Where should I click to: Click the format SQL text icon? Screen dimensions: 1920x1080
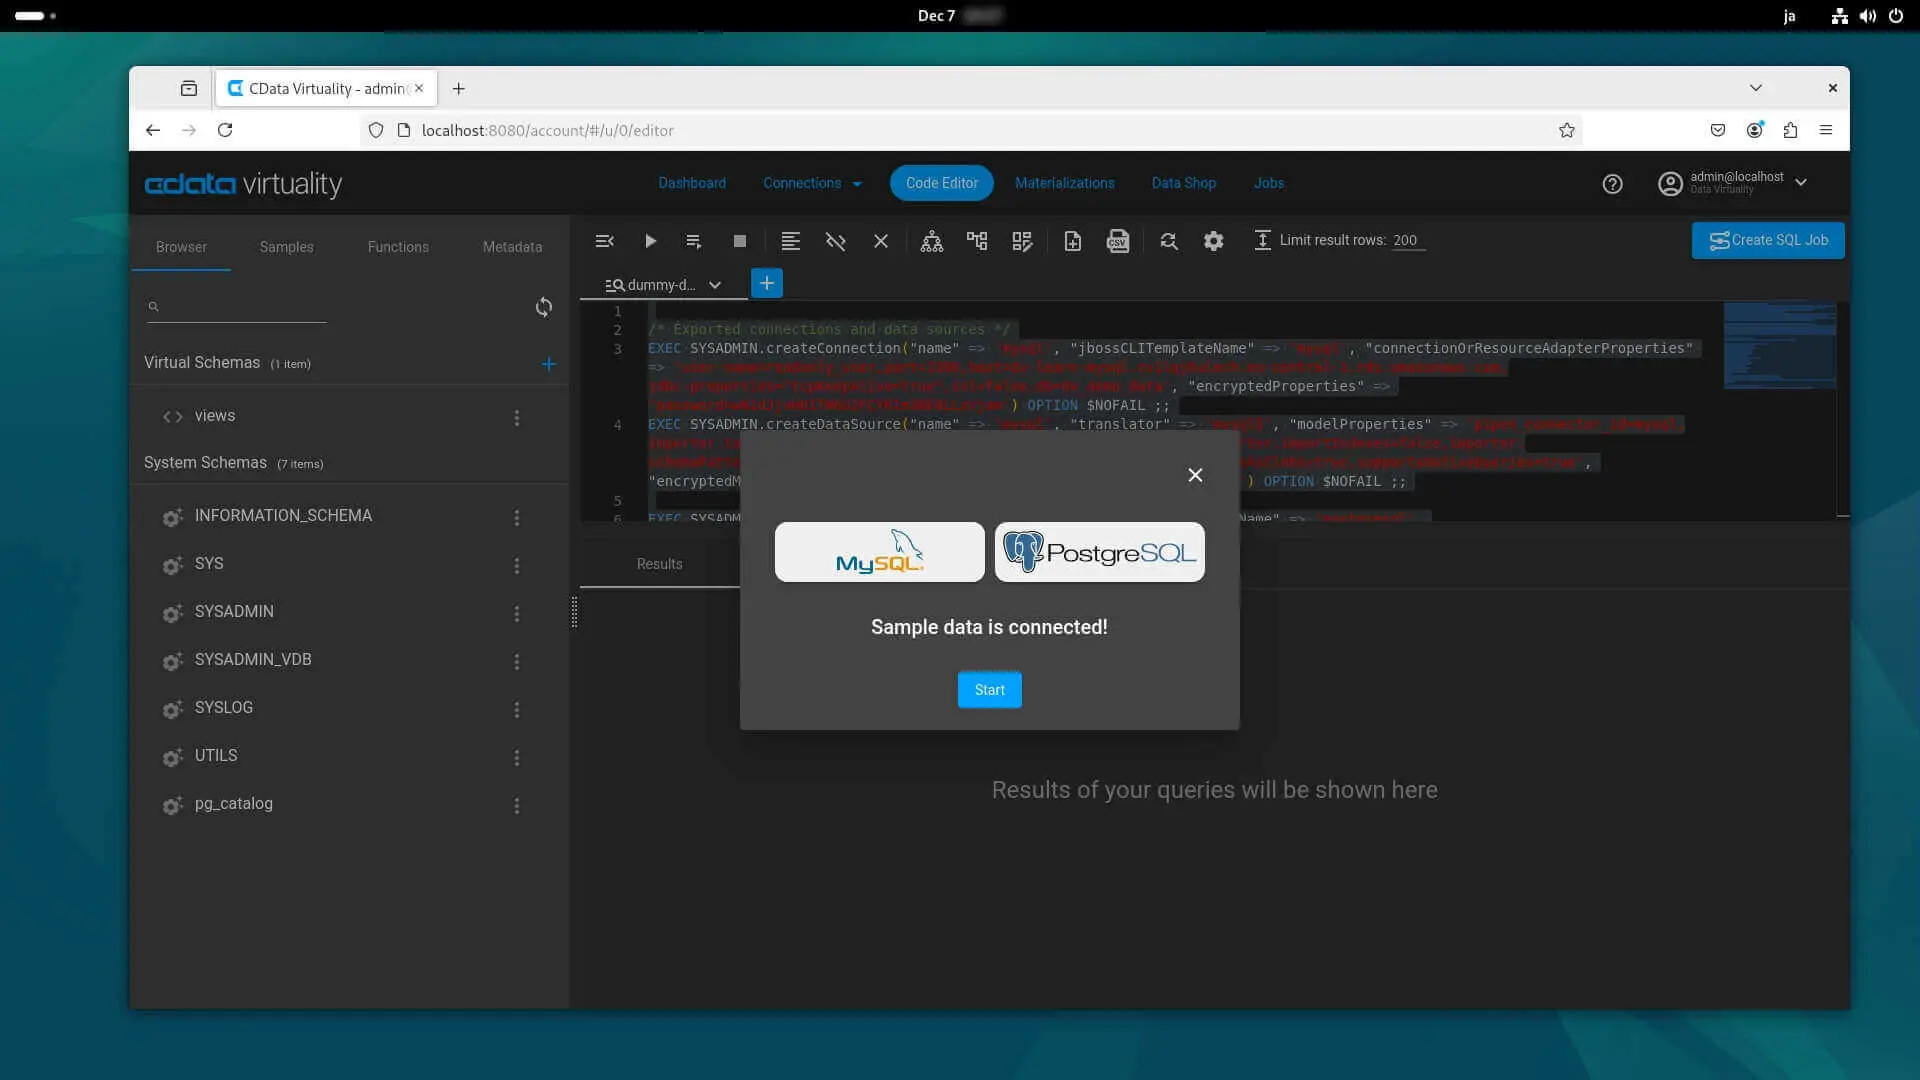point(790,241)
